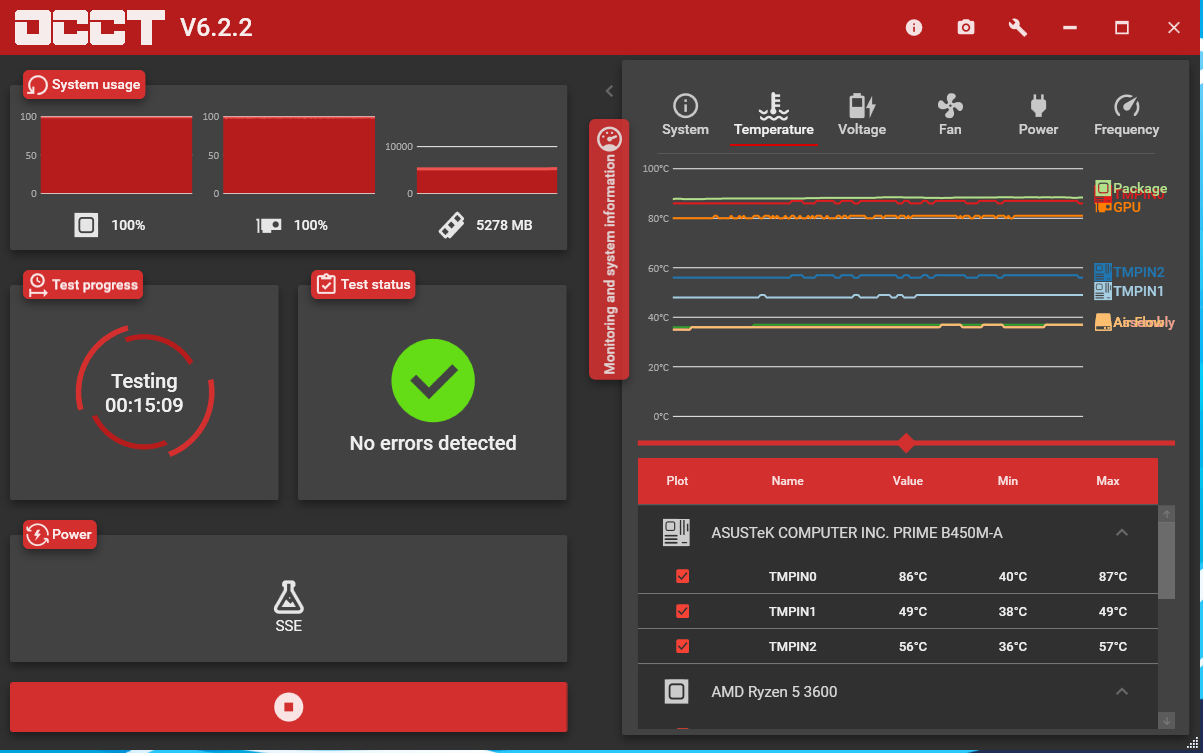Click the Power panel label on left
Screen dimensions: 1203x753
(x=60, y=534)
